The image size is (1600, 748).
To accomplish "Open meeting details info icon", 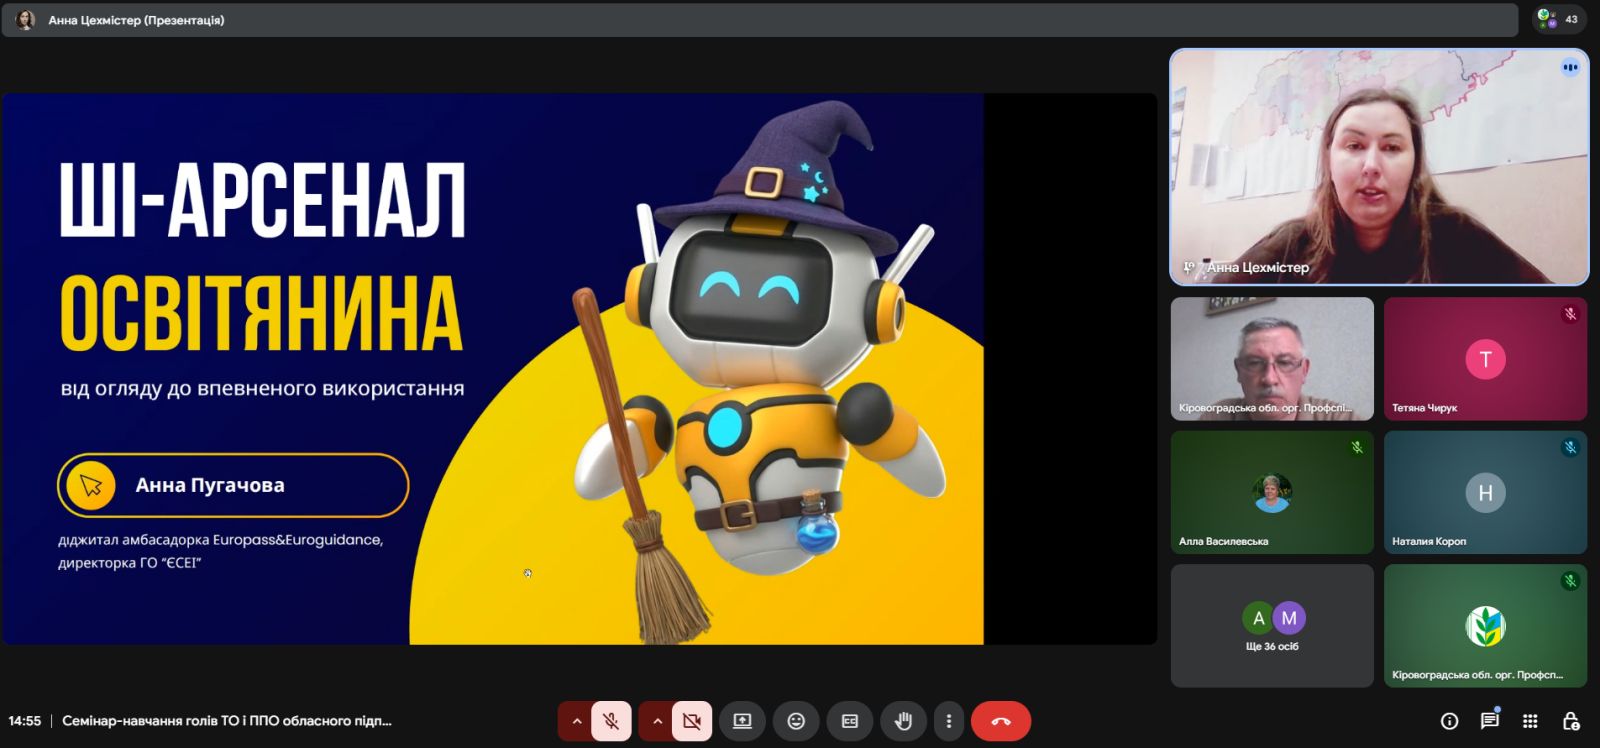I will 1449,721.
